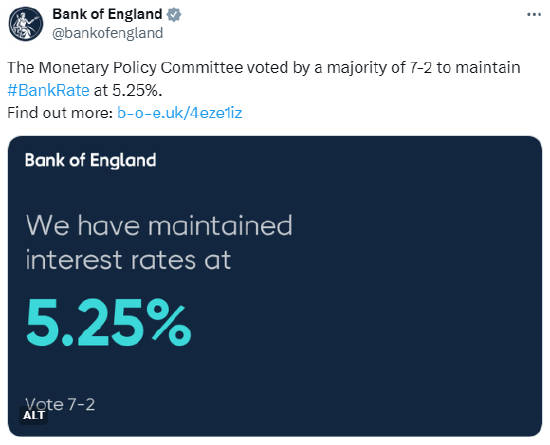The height and width of the screenshot is (445, 550).
Task: Click the 'Find out more:' text
Action: coord(60,113)
